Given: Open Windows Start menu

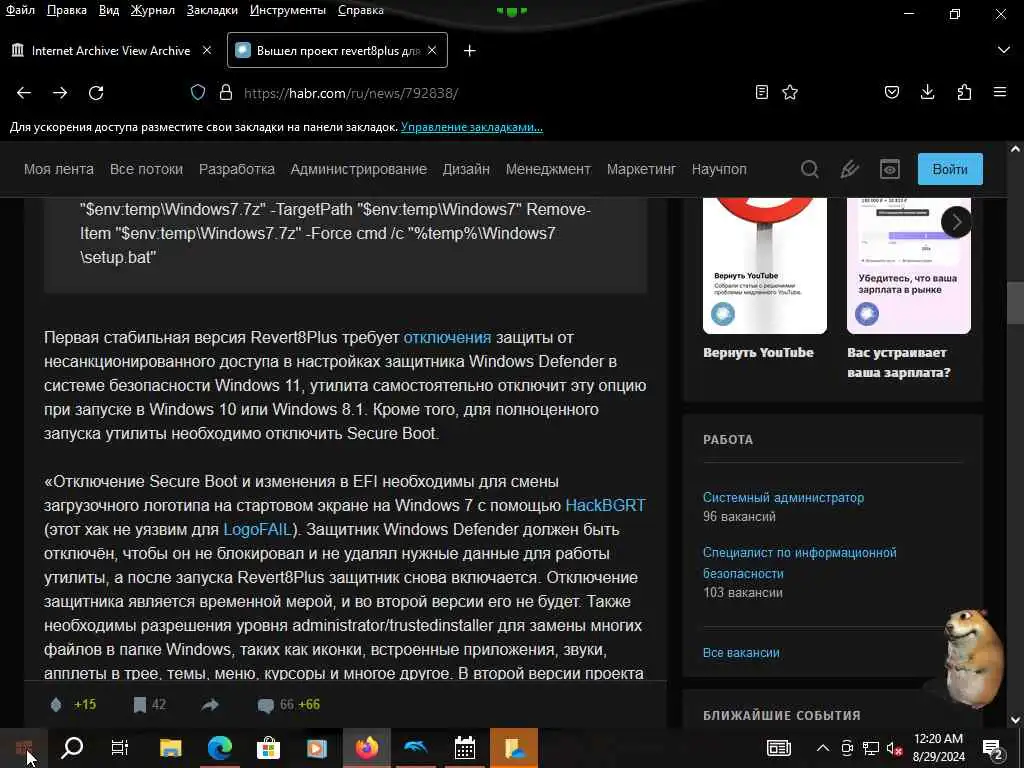Looking at the screenshot, I should click(24, 748).
